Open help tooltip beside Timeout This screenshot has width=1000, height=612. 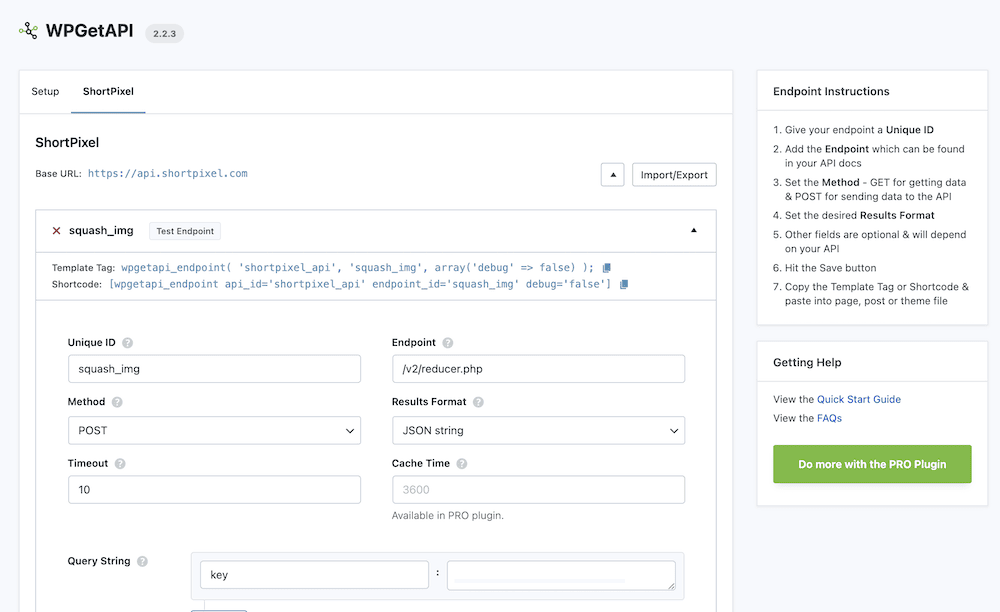(x=120, y=463)
